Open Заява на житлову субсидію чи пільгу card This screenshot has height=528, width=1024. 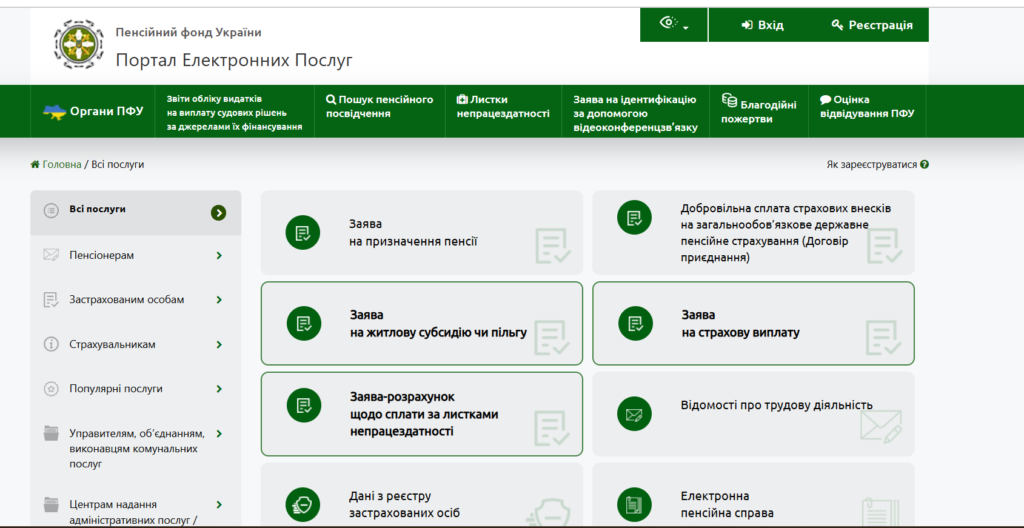coord(421,323)
